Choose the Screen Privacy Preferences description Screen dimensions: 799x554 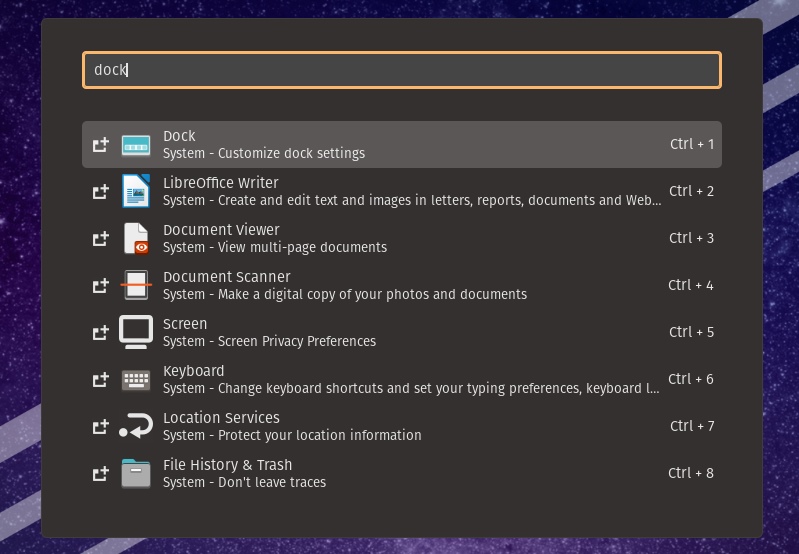pyautogui.click(x=269, y=341)
